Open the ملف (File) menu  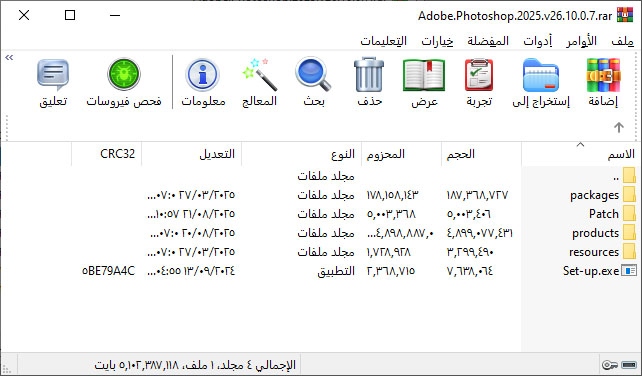click(x=622, y=41)
